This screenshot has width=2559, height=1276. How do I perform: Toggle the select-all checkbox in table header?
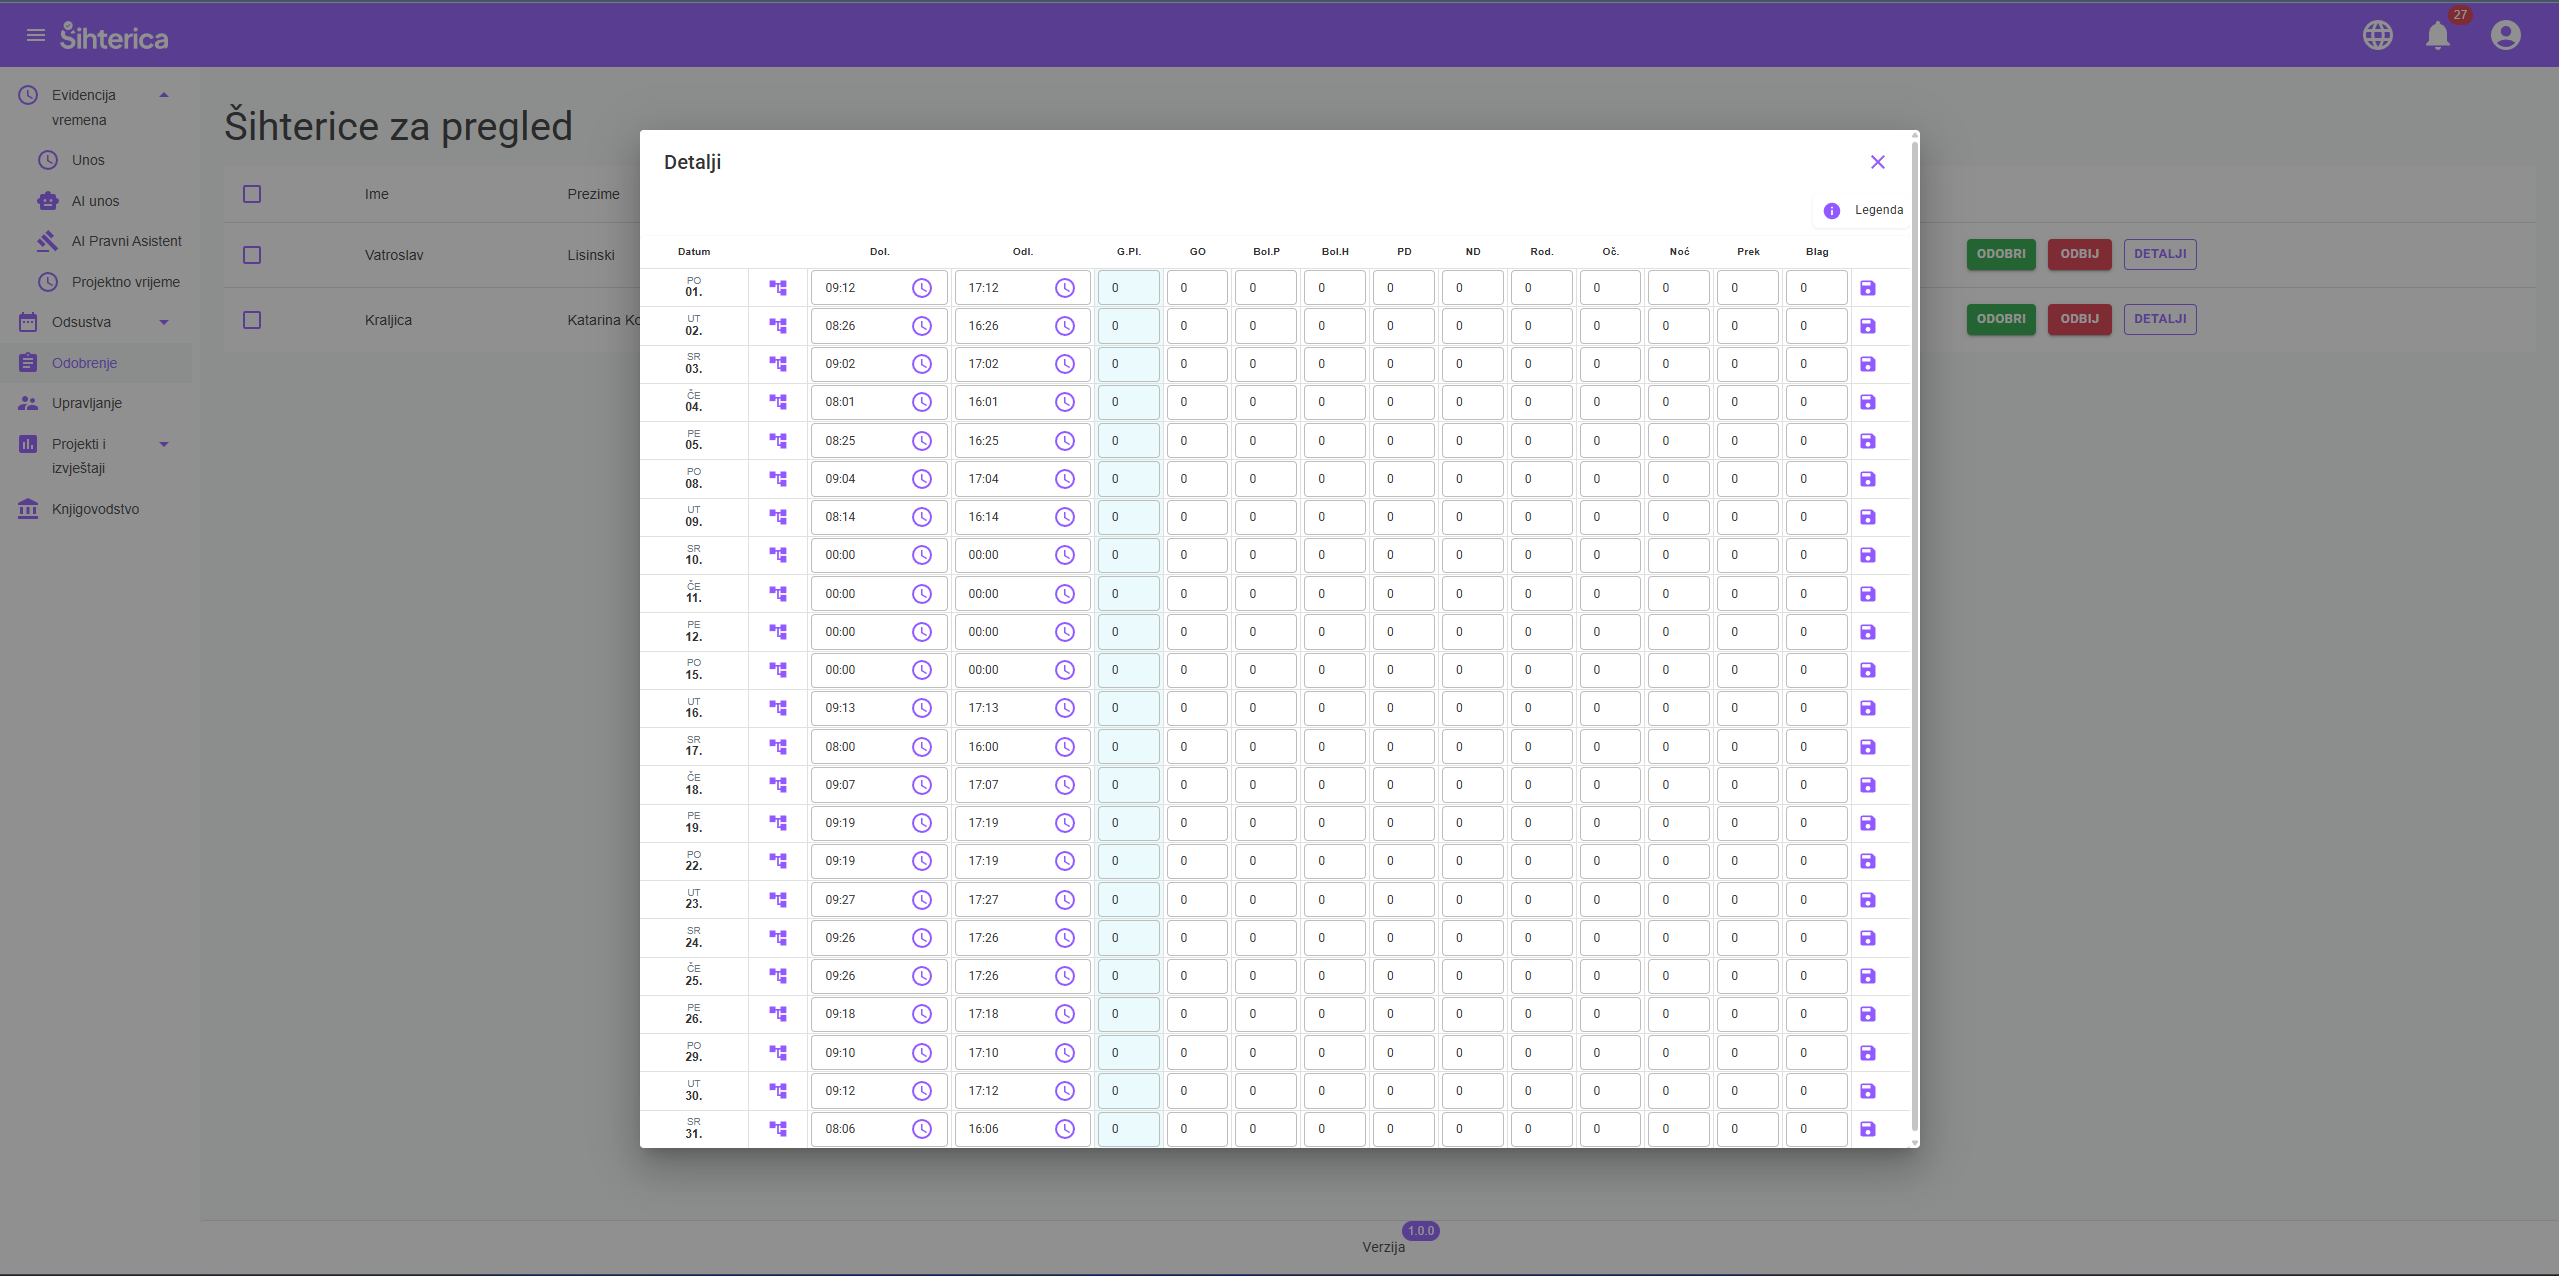[252, 194]
